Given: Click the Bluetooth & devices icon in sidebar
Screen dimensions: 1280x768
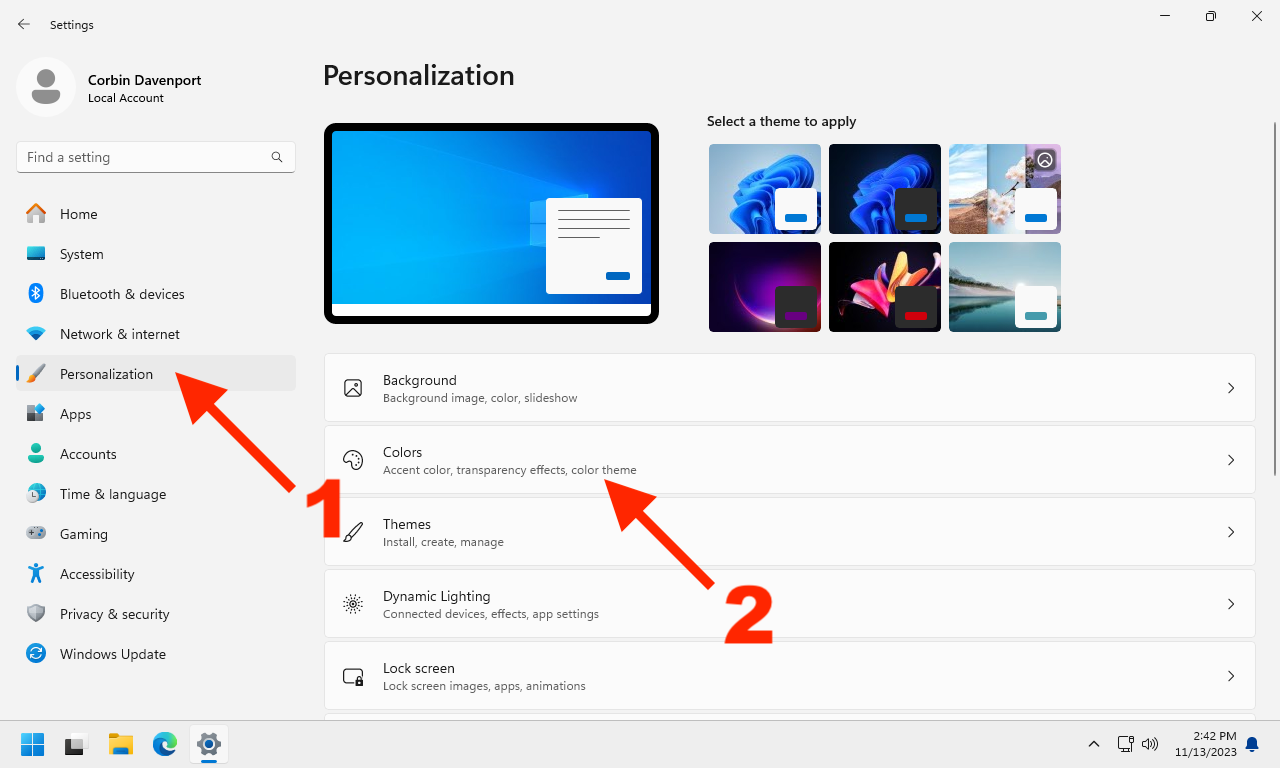Looking at the screenshot, I should [x=36, y=294].
